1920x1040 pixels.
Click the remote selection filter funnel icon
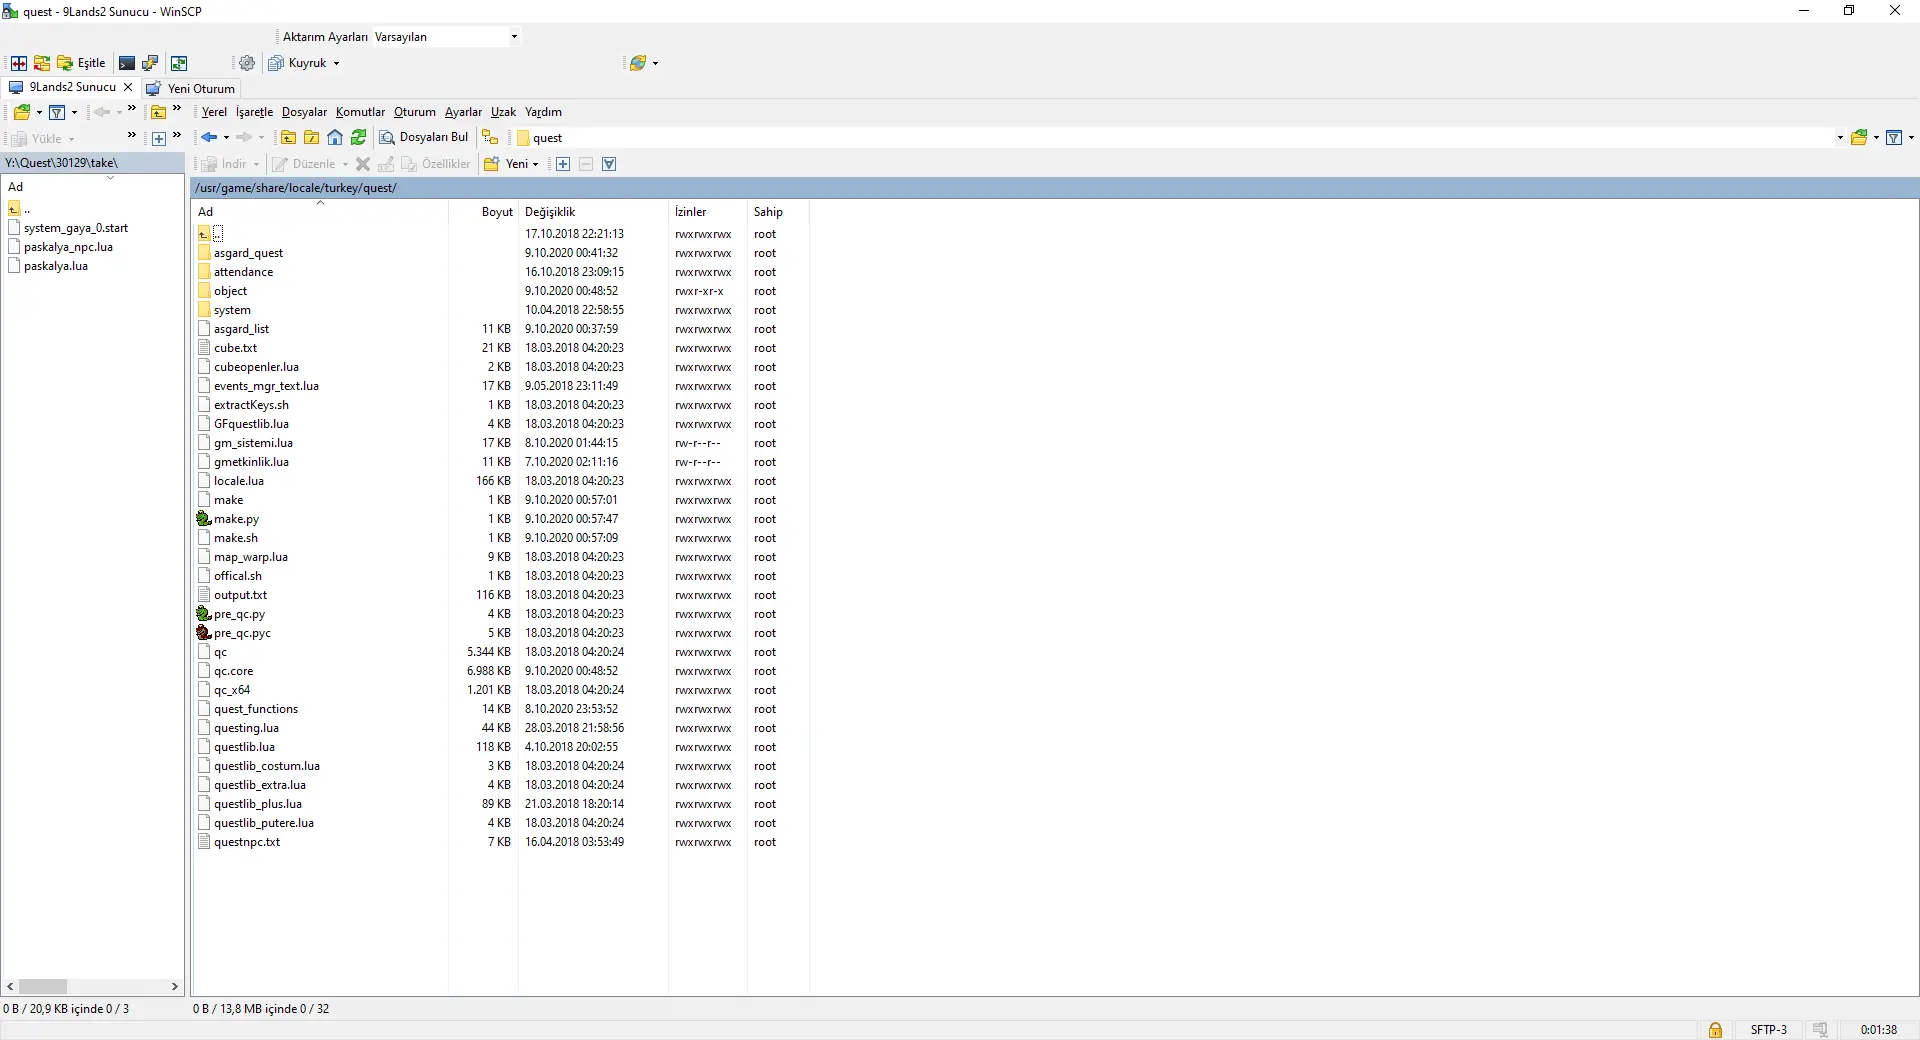pyautogui.click(x=609, y=164)
